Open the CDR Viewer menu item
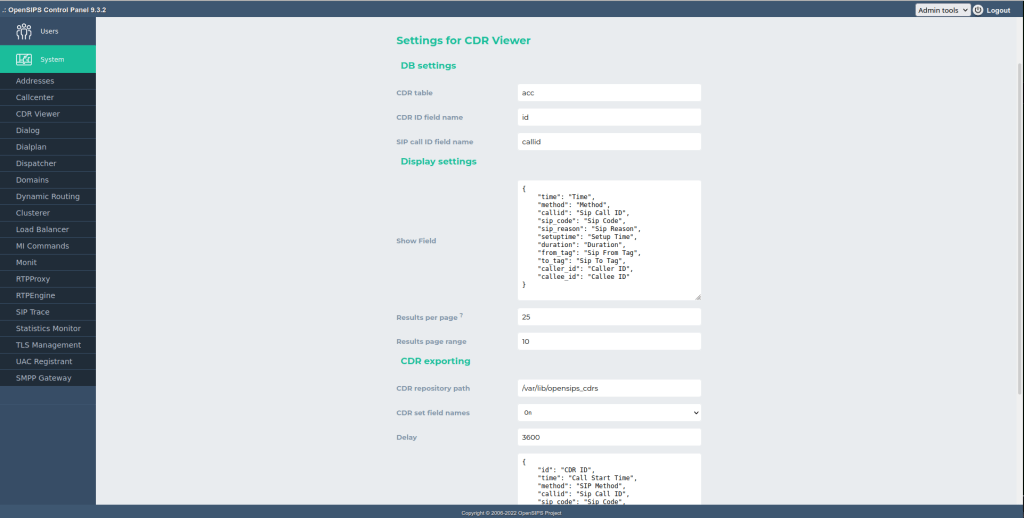The image size is (1024, 518). pyautogui.click(x=38, y=114)
